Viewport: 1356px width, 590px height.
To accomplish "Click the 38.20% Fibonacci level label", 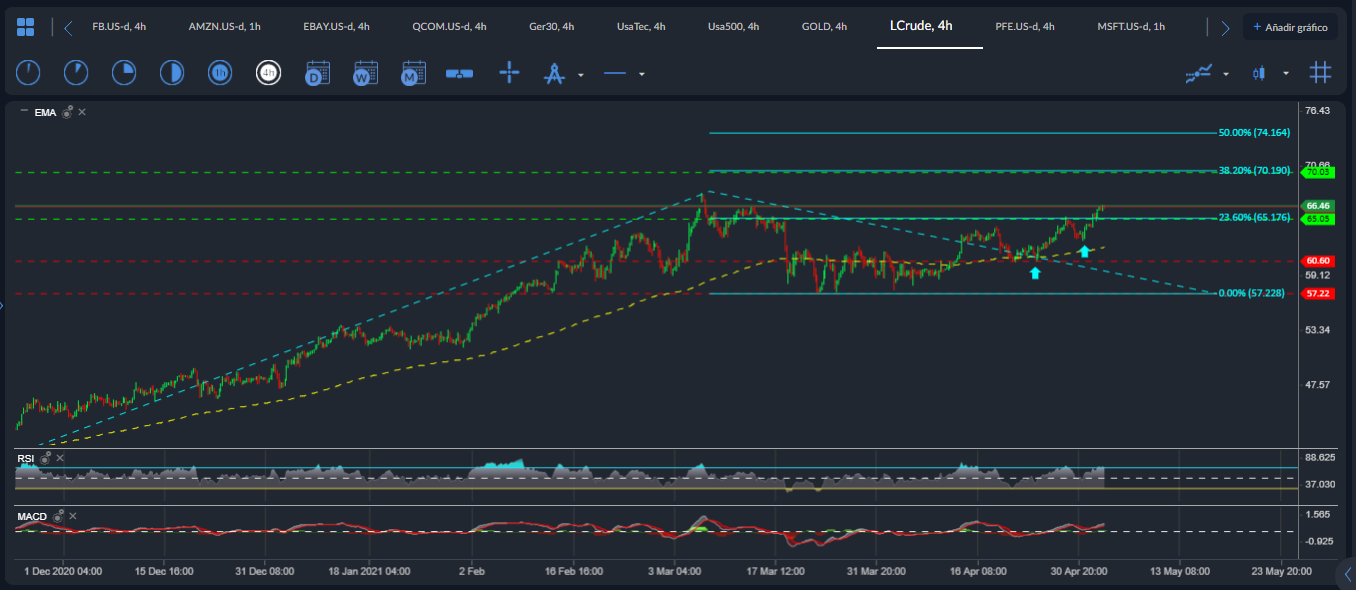I will (1254, 171).
